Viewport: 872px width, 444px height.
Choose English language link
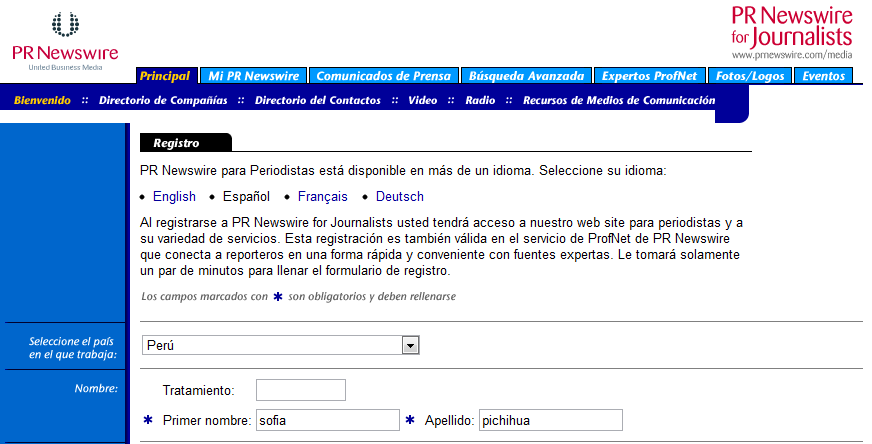174,197
